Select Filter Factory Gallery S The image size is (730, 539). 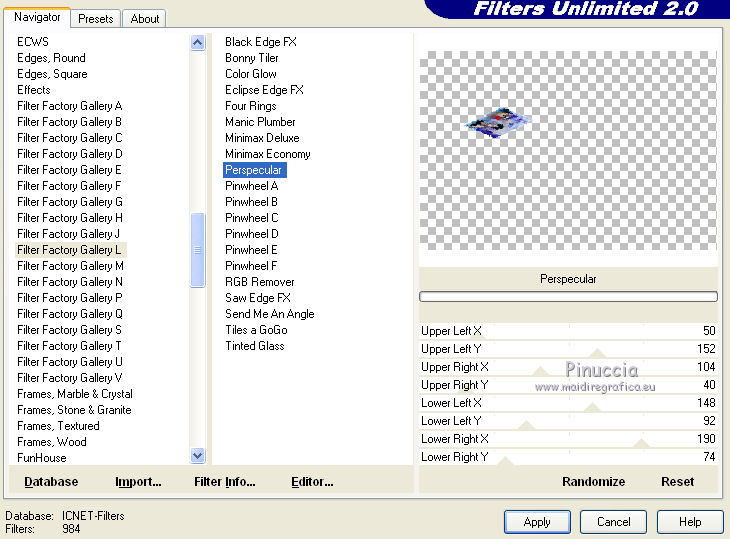(x=69, y=330)
